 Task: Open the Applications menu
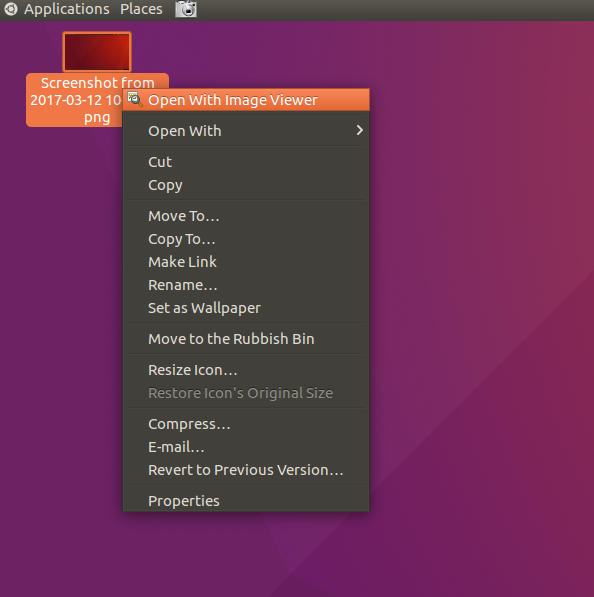click(67, 9)
